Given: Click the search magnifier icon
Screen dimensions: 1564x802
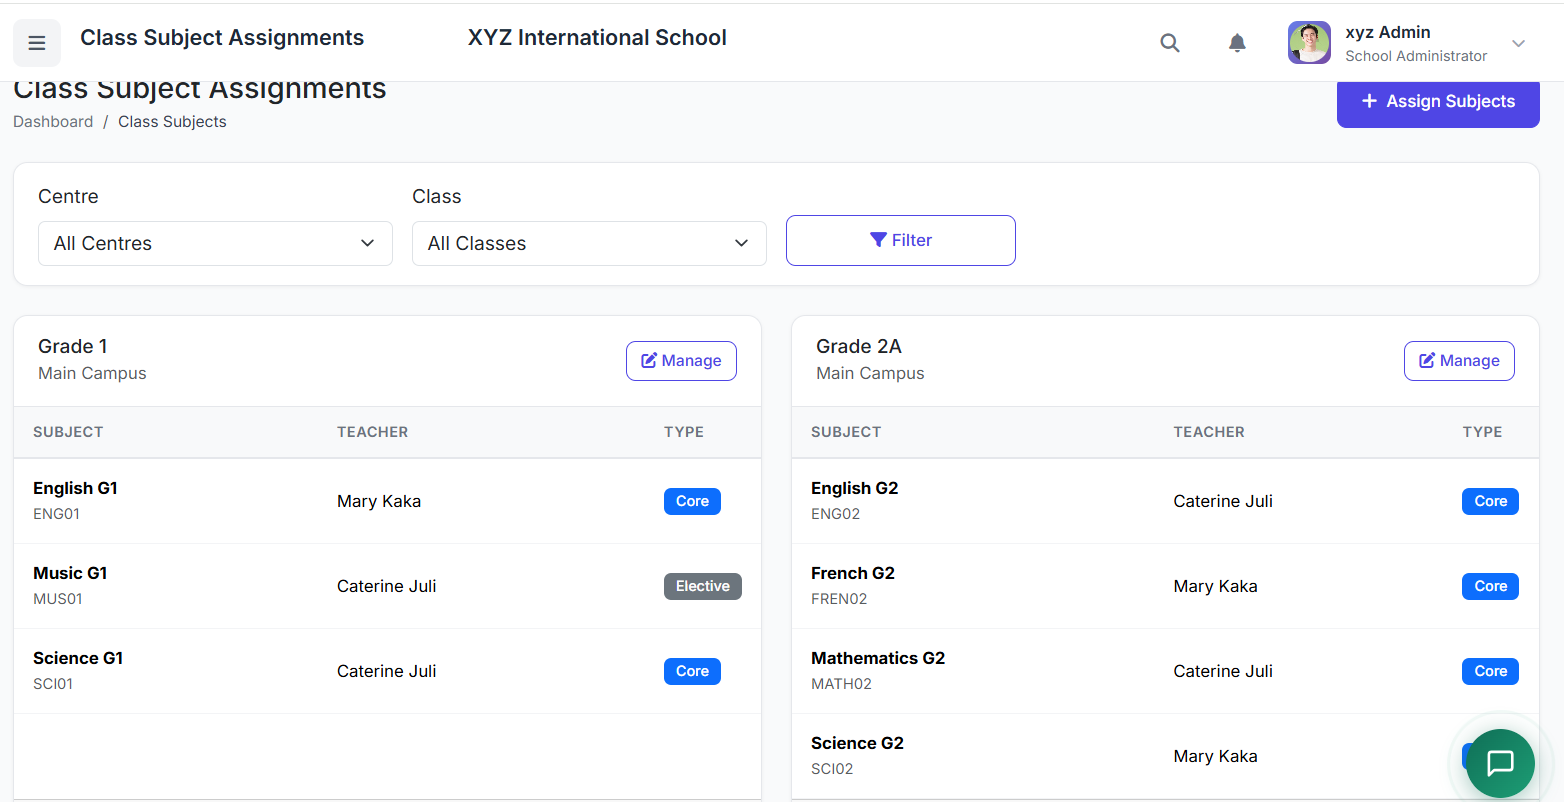Looking at the screenshot, I should pos(1169,43).
